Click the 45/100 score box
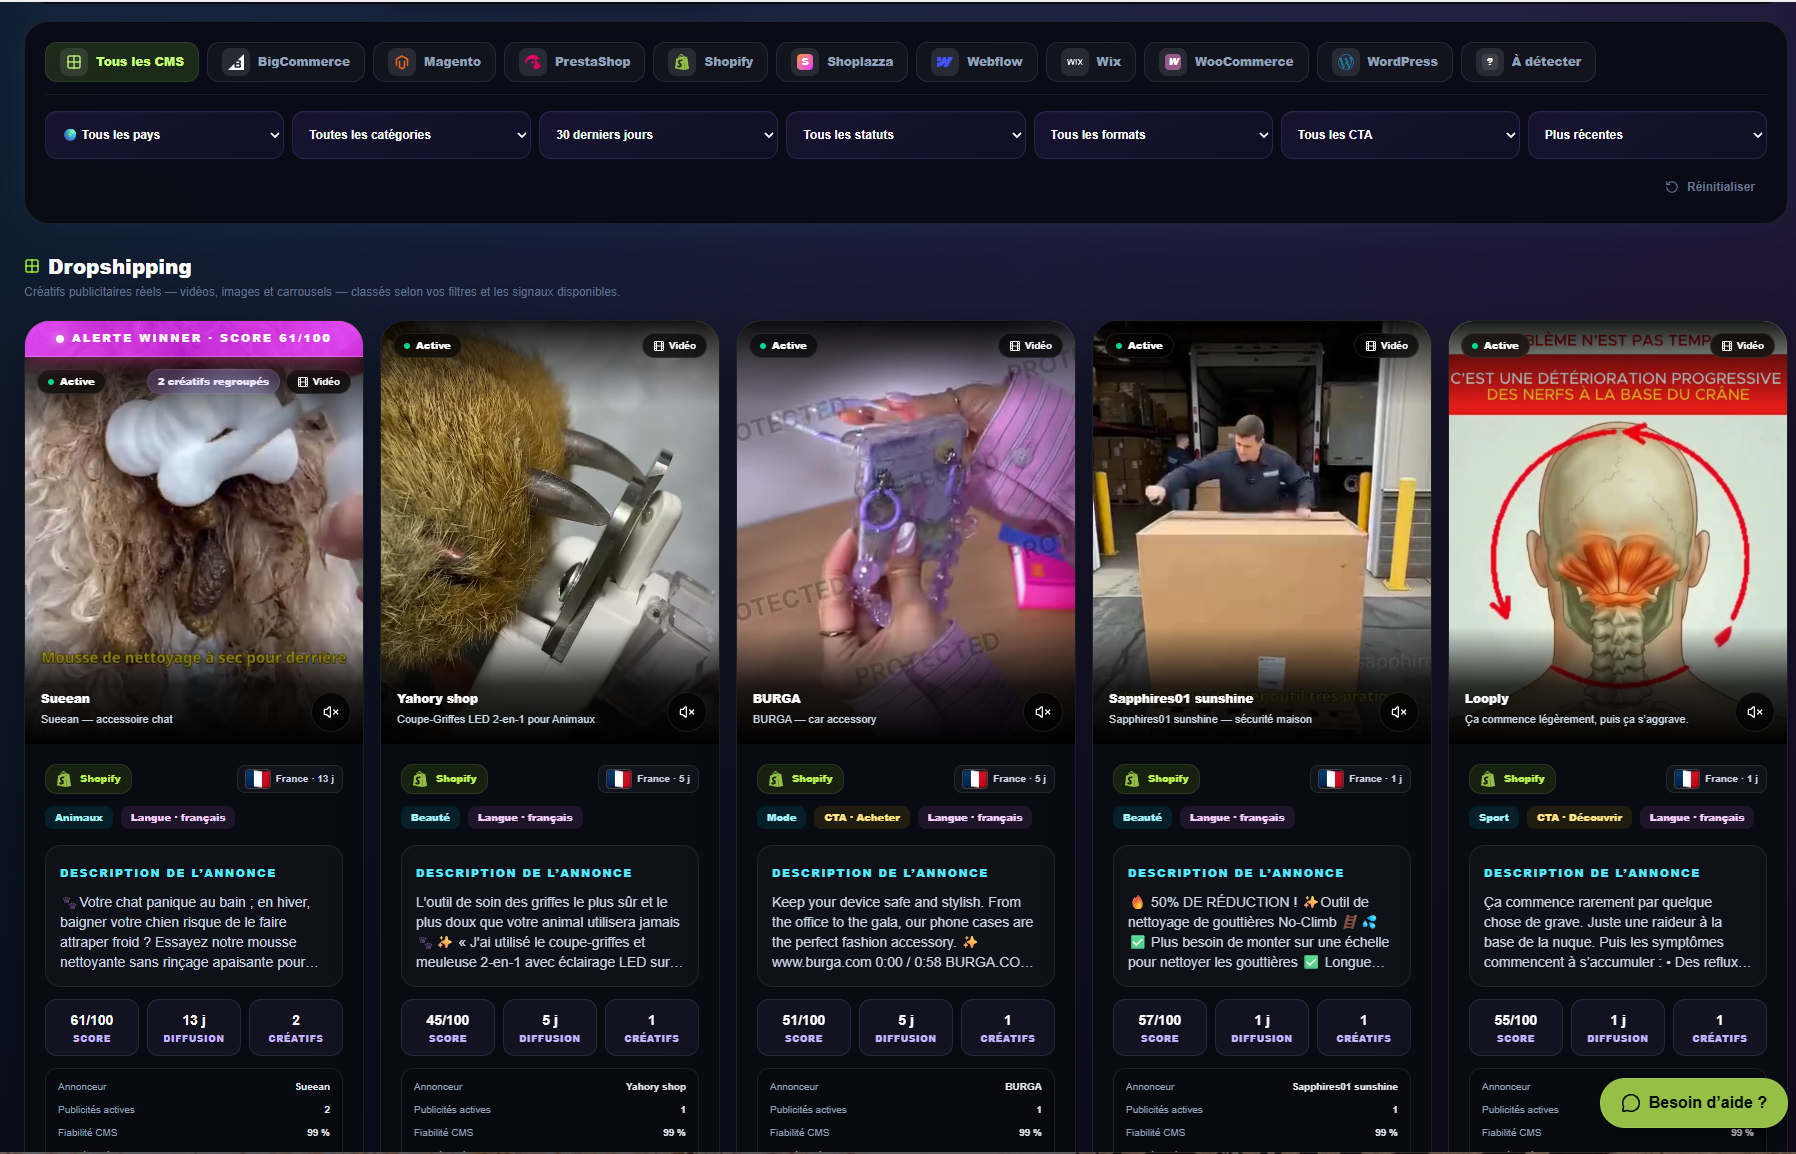1796x1154 pixels. click(448, 1028)
